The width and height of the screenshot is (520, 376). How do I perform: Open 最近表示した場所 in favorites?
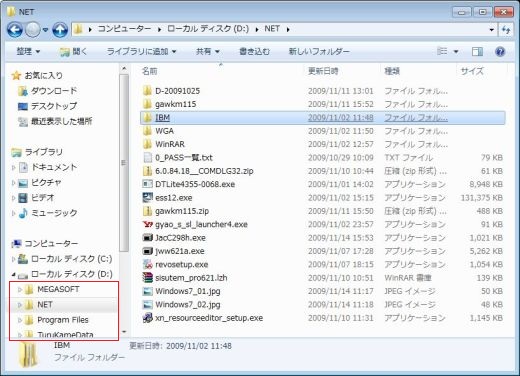pos(61,121)
